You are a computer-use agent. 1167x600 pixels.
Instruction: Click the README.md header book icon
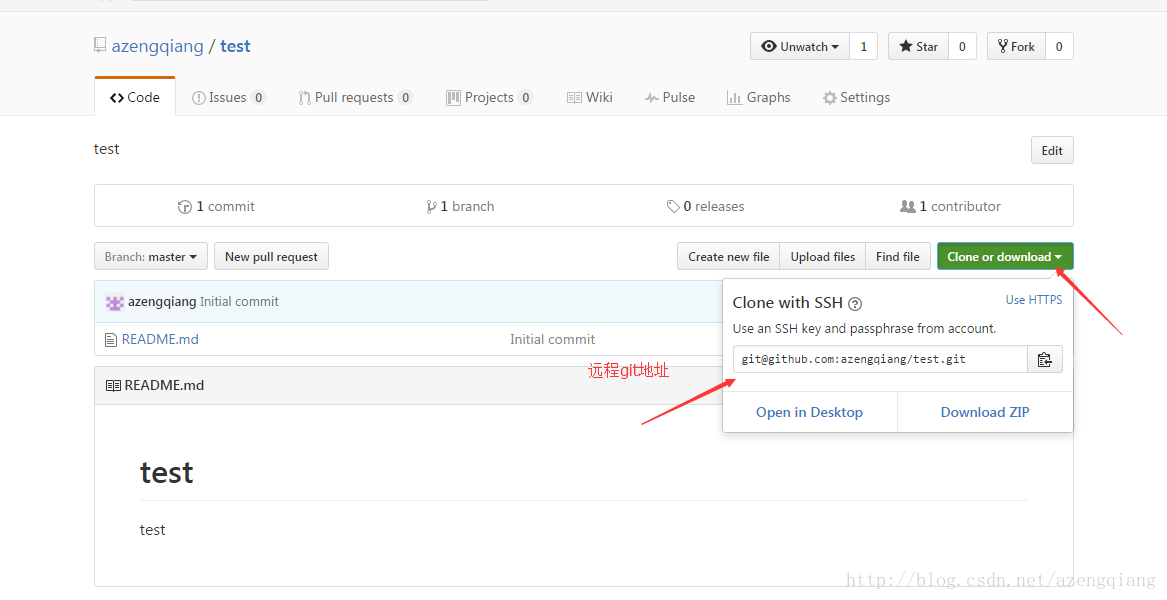(113, 386)
